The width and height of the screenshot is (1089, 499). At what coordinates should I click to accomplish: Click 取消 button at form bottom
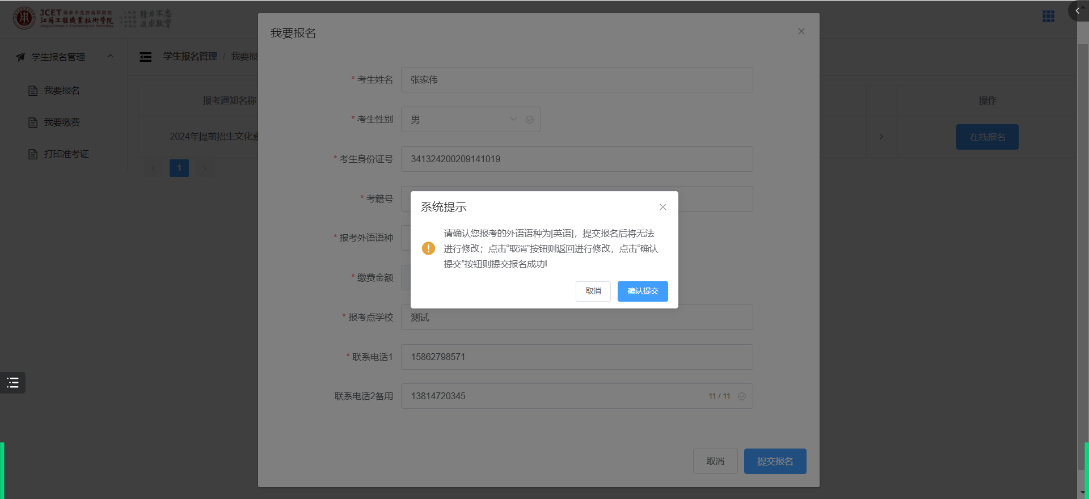click(x=715, y=461)
